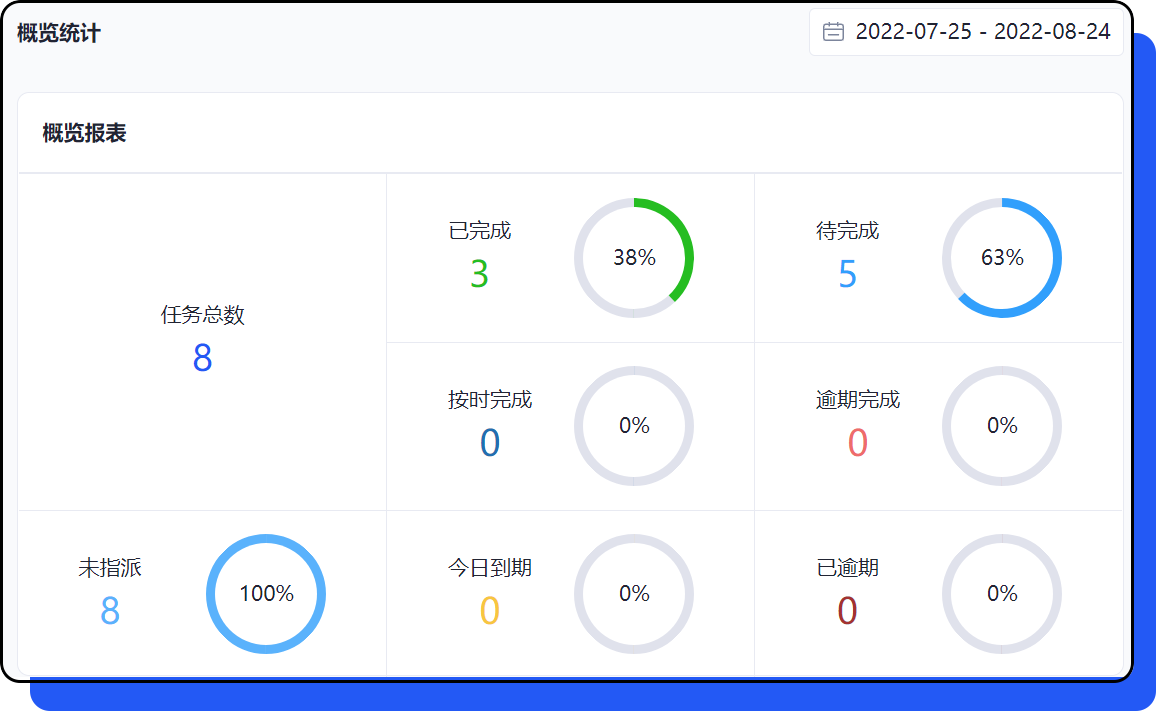
Task: Click the red 逾期完成 count value
Action: coord(857,443)
